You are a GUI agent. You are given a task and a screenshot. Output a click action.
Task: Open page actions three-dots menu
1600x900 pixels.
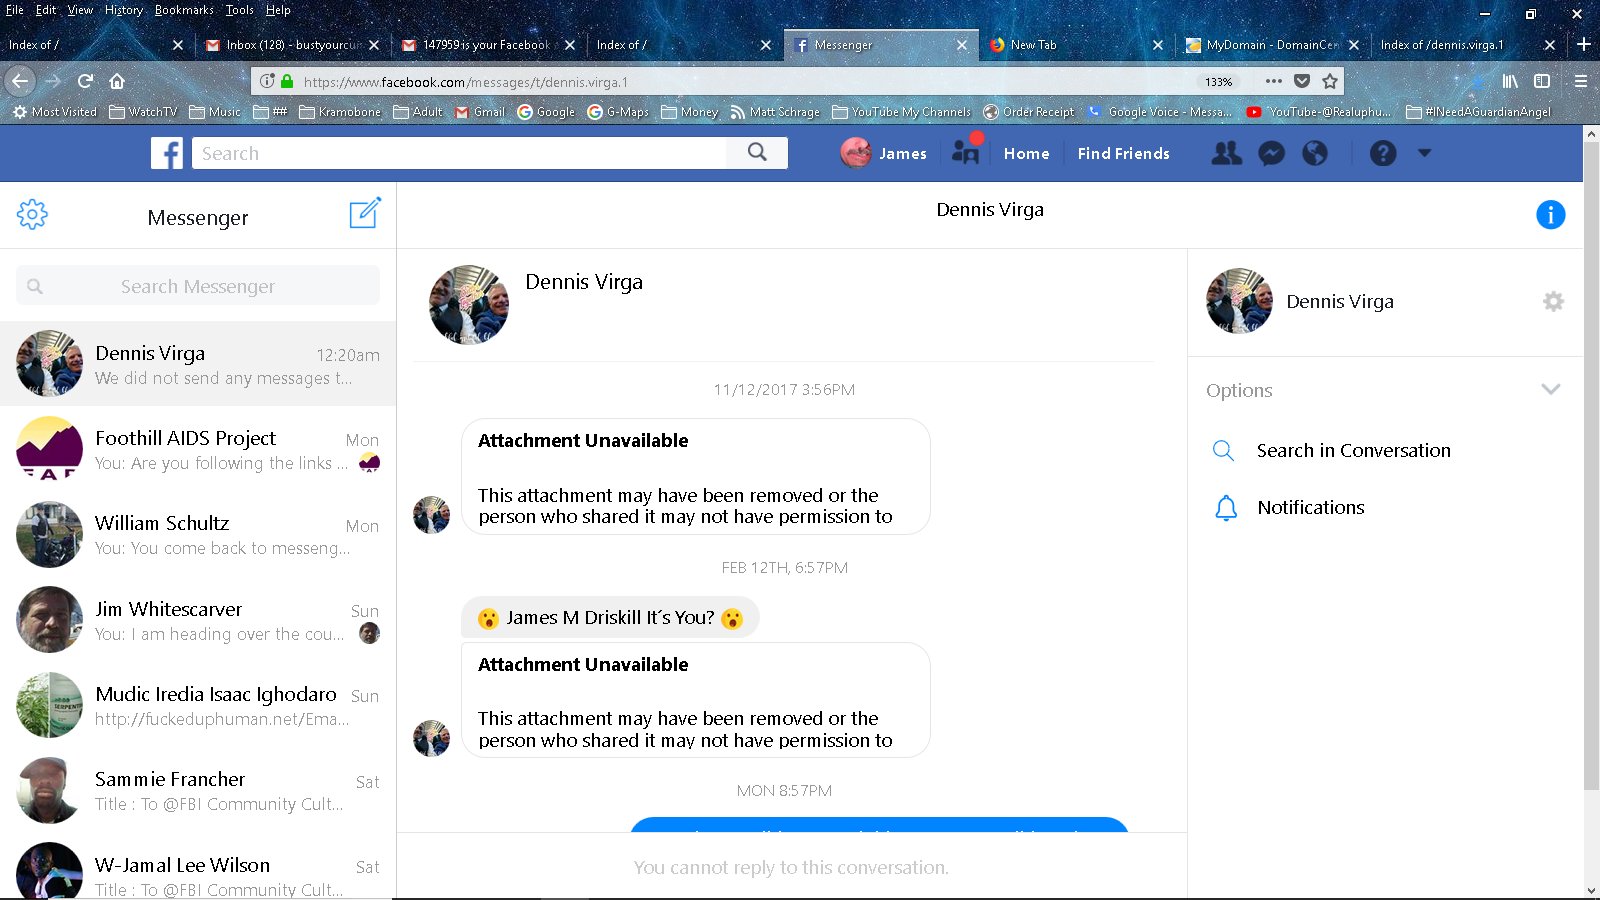click(x=1273, y=81)
